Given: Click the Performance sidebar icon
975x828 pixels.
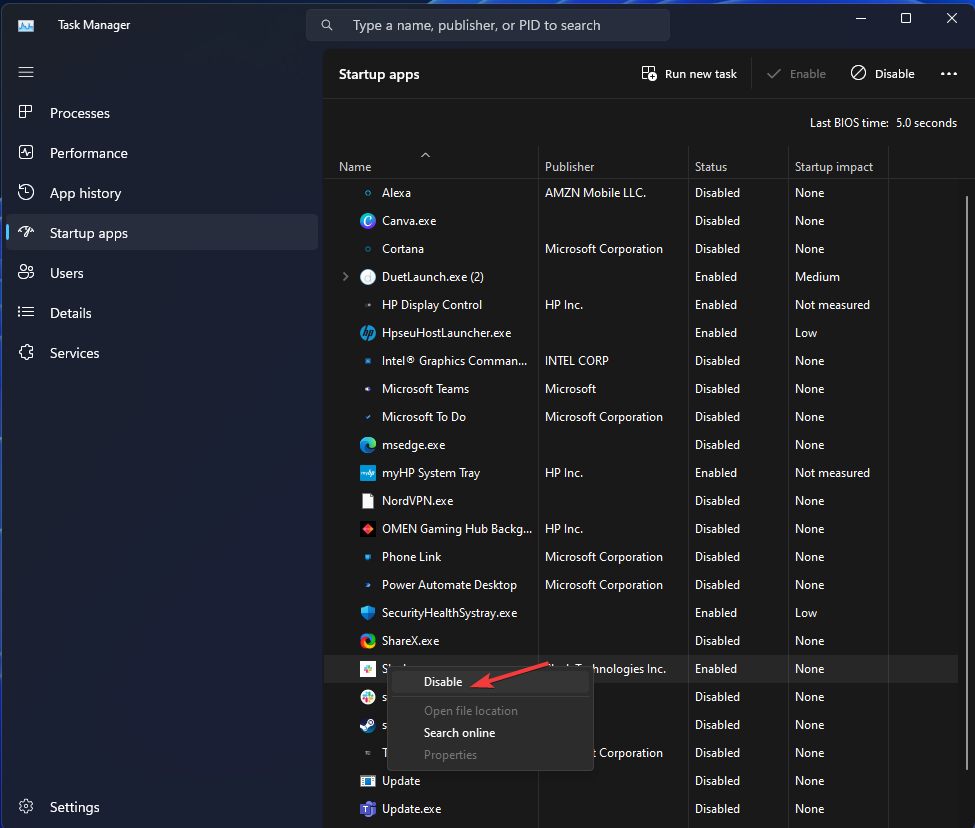Looking at the screenshot, I should point(26,152).
